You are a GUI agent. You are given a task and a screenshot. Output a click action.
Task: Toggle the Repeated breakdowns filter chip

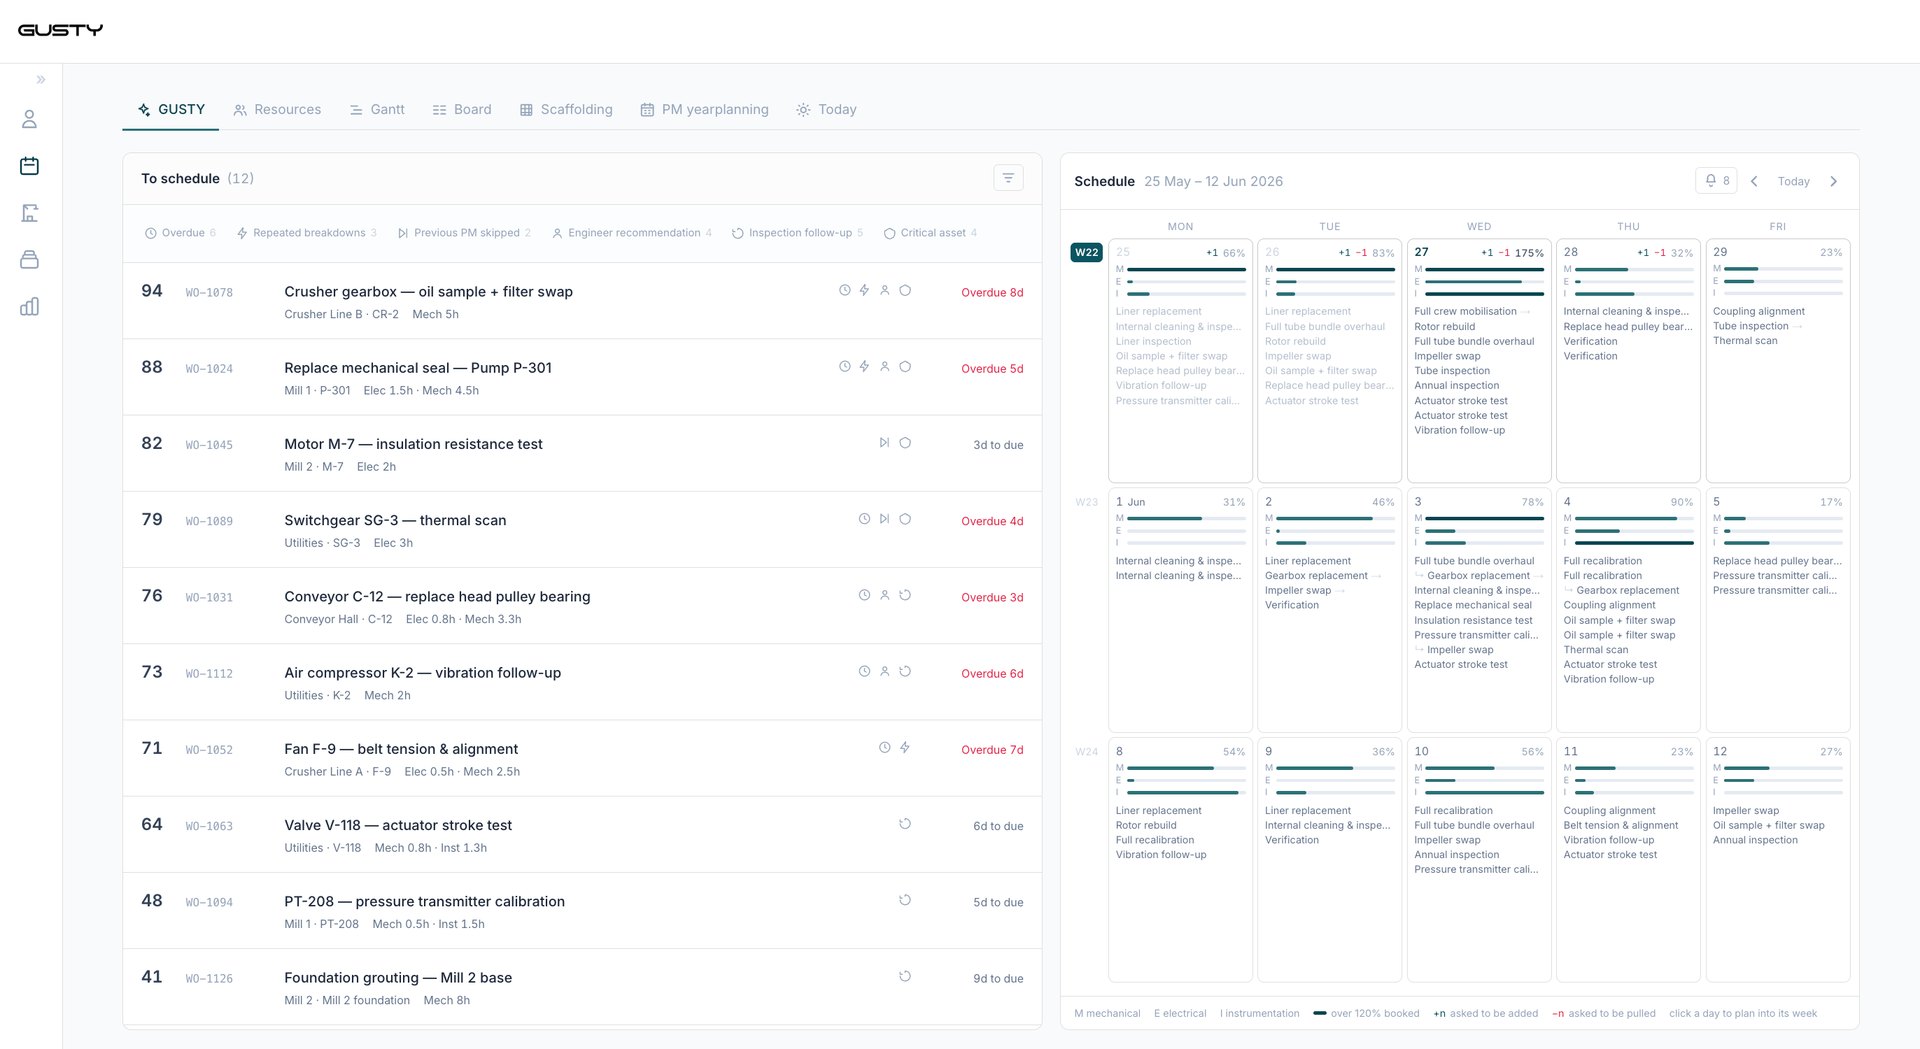coord(306,233)
